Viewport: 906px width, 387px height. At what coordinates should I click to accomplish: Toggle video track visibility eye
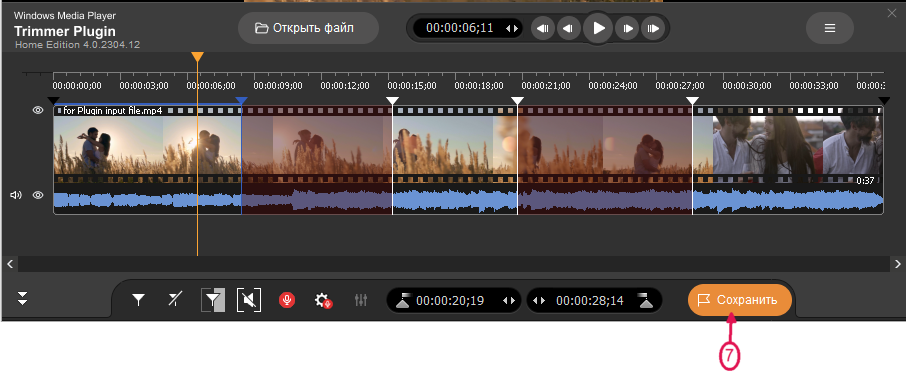38,110
